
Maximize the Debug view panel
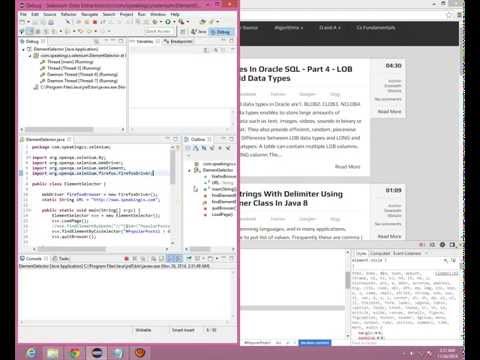tap(121, 41)
